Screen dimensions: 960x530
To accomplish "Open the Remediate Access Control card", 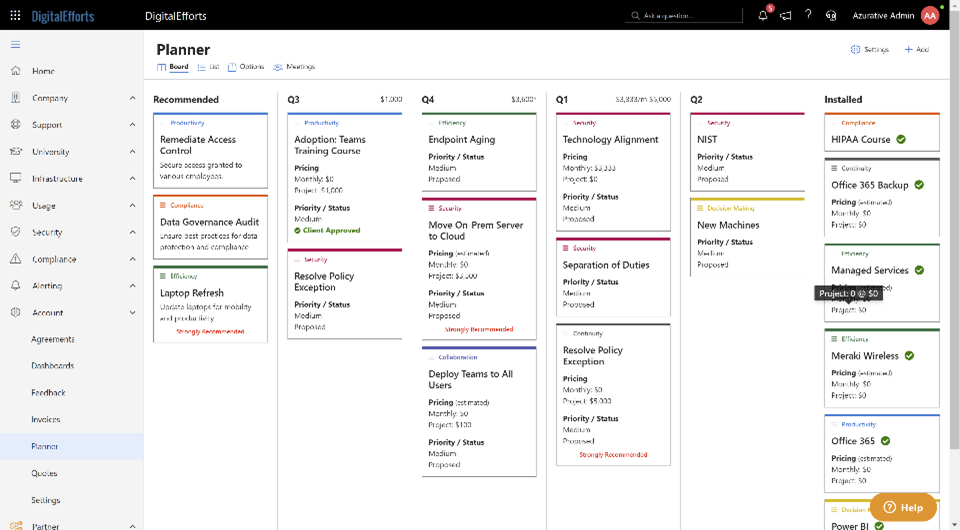I will (x=210, y=151).
